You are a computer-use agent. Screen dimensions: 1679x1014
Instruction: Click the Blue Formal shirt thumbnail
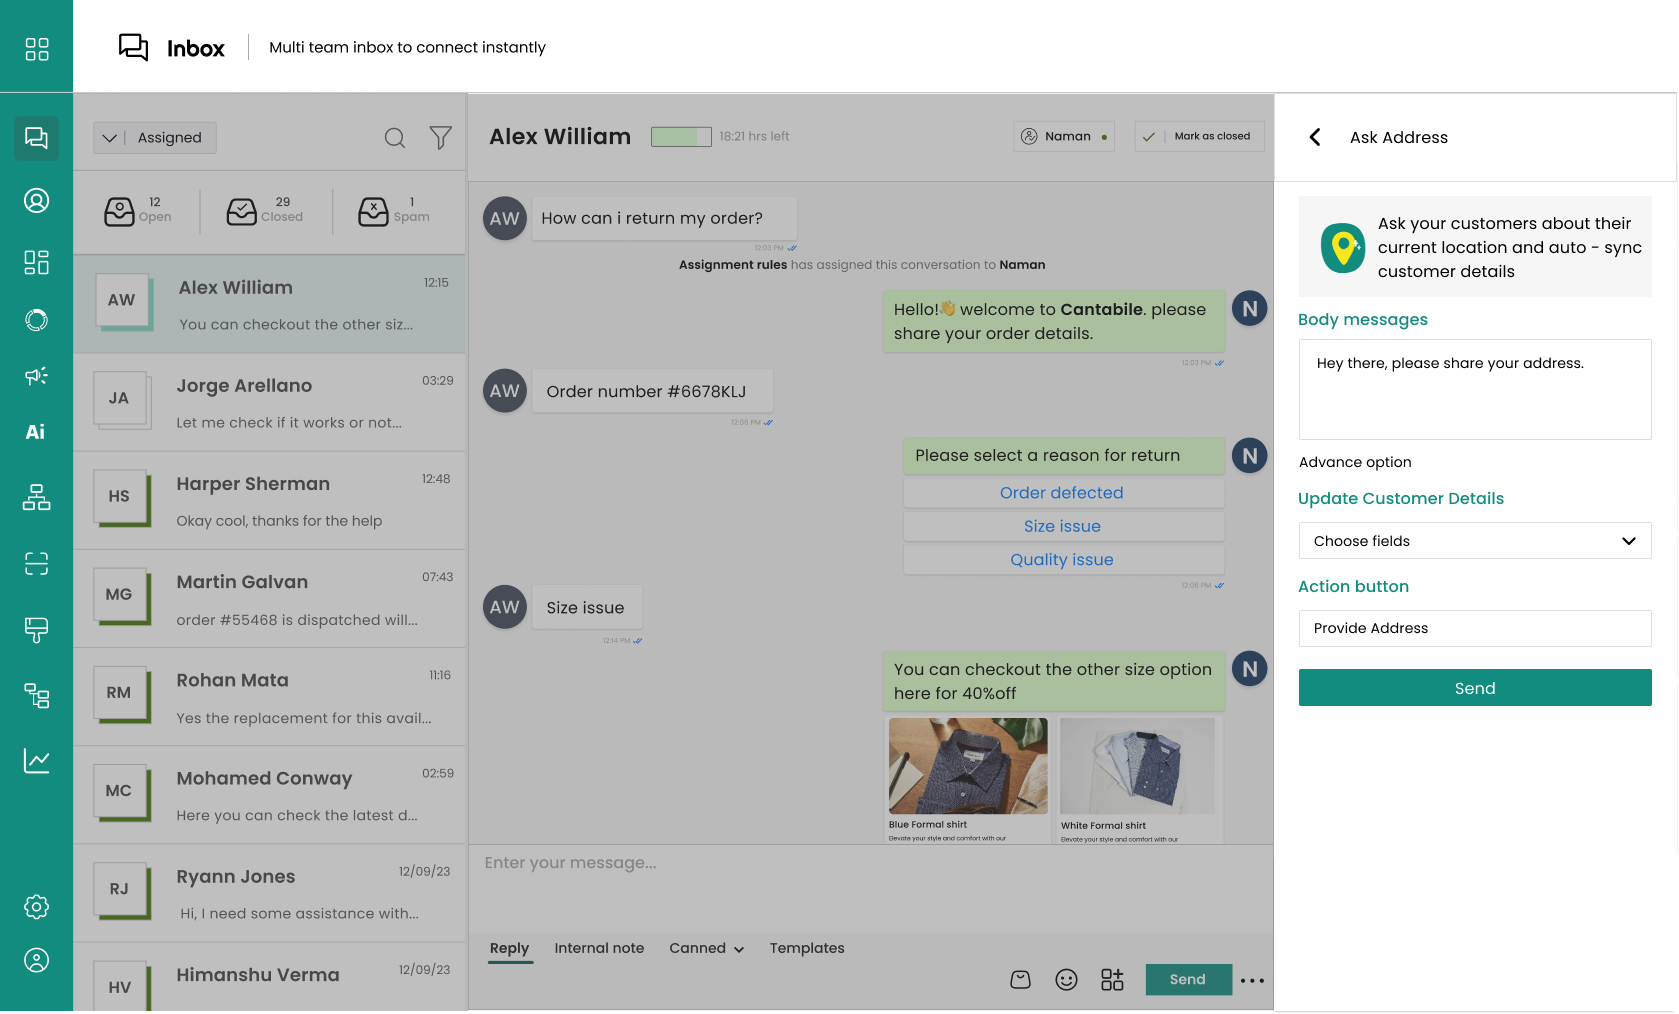967,766
